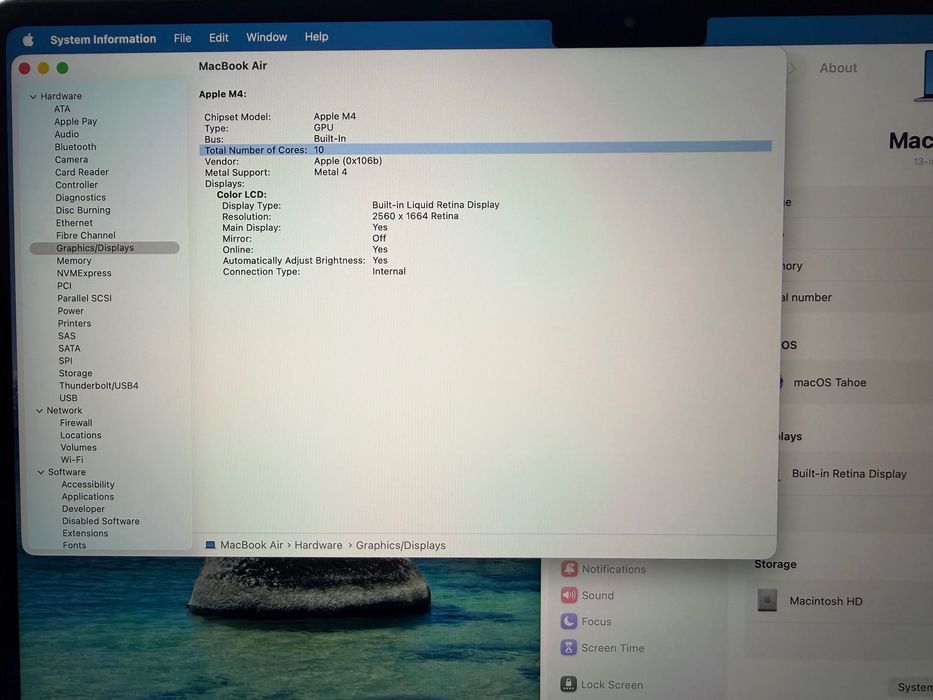
Task: Open the Help menu
Action: (x=317, y=36)
